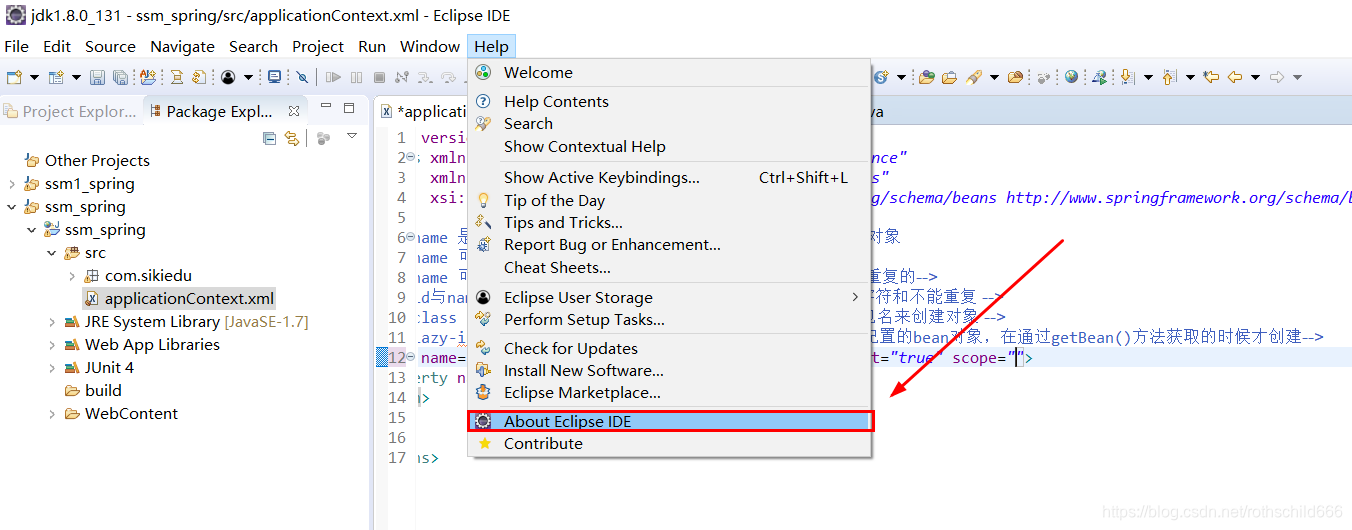Select applicationContext.xml in the package tree
The height and width of the screenshot is (530, 1352).
[189, 298]
